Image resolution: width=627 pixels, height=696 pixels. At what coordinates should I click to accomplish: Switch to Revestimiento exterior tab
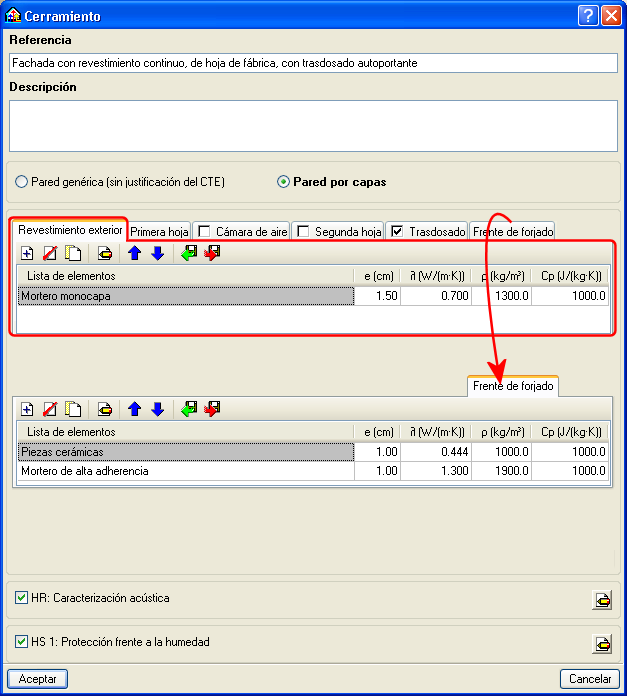70,230
